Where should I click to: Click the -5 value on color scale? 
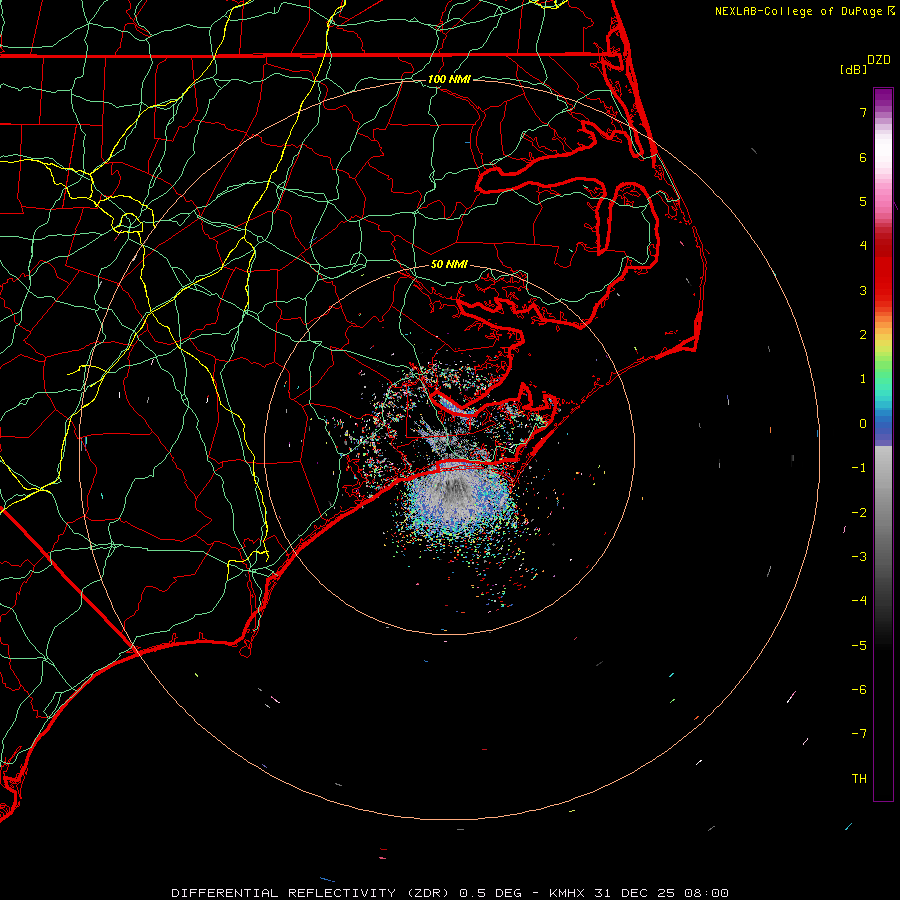coord(859,646)
